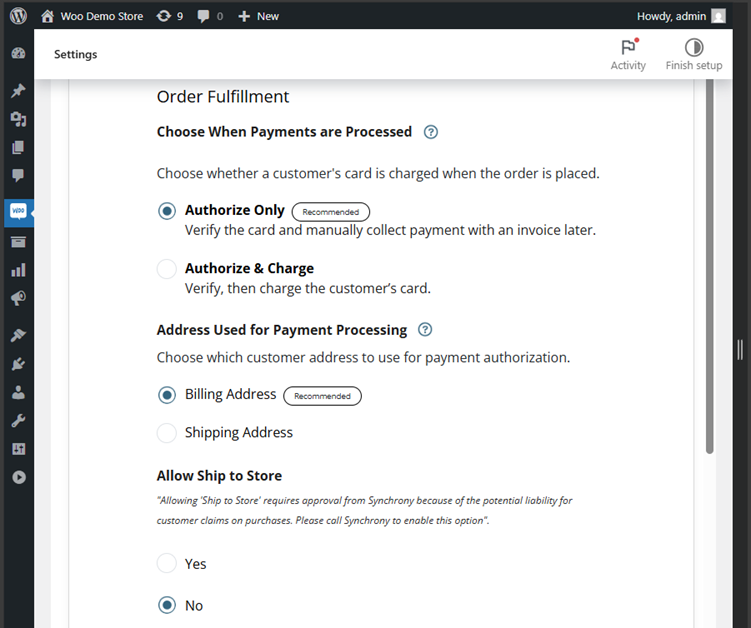Open the Analytics bar chart icon
This screenshot has width=751, height=628.
click(x=18, y=270)
